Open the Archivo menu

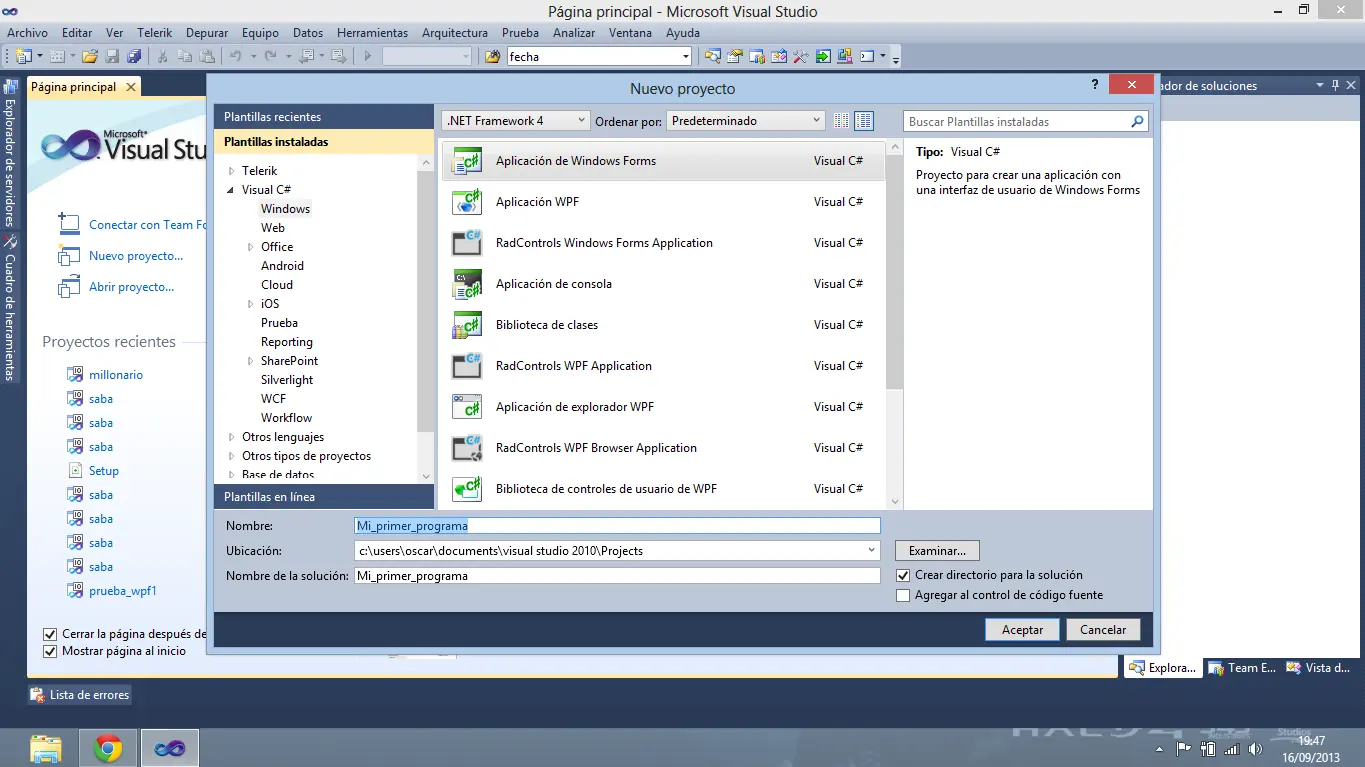(27, 33)
